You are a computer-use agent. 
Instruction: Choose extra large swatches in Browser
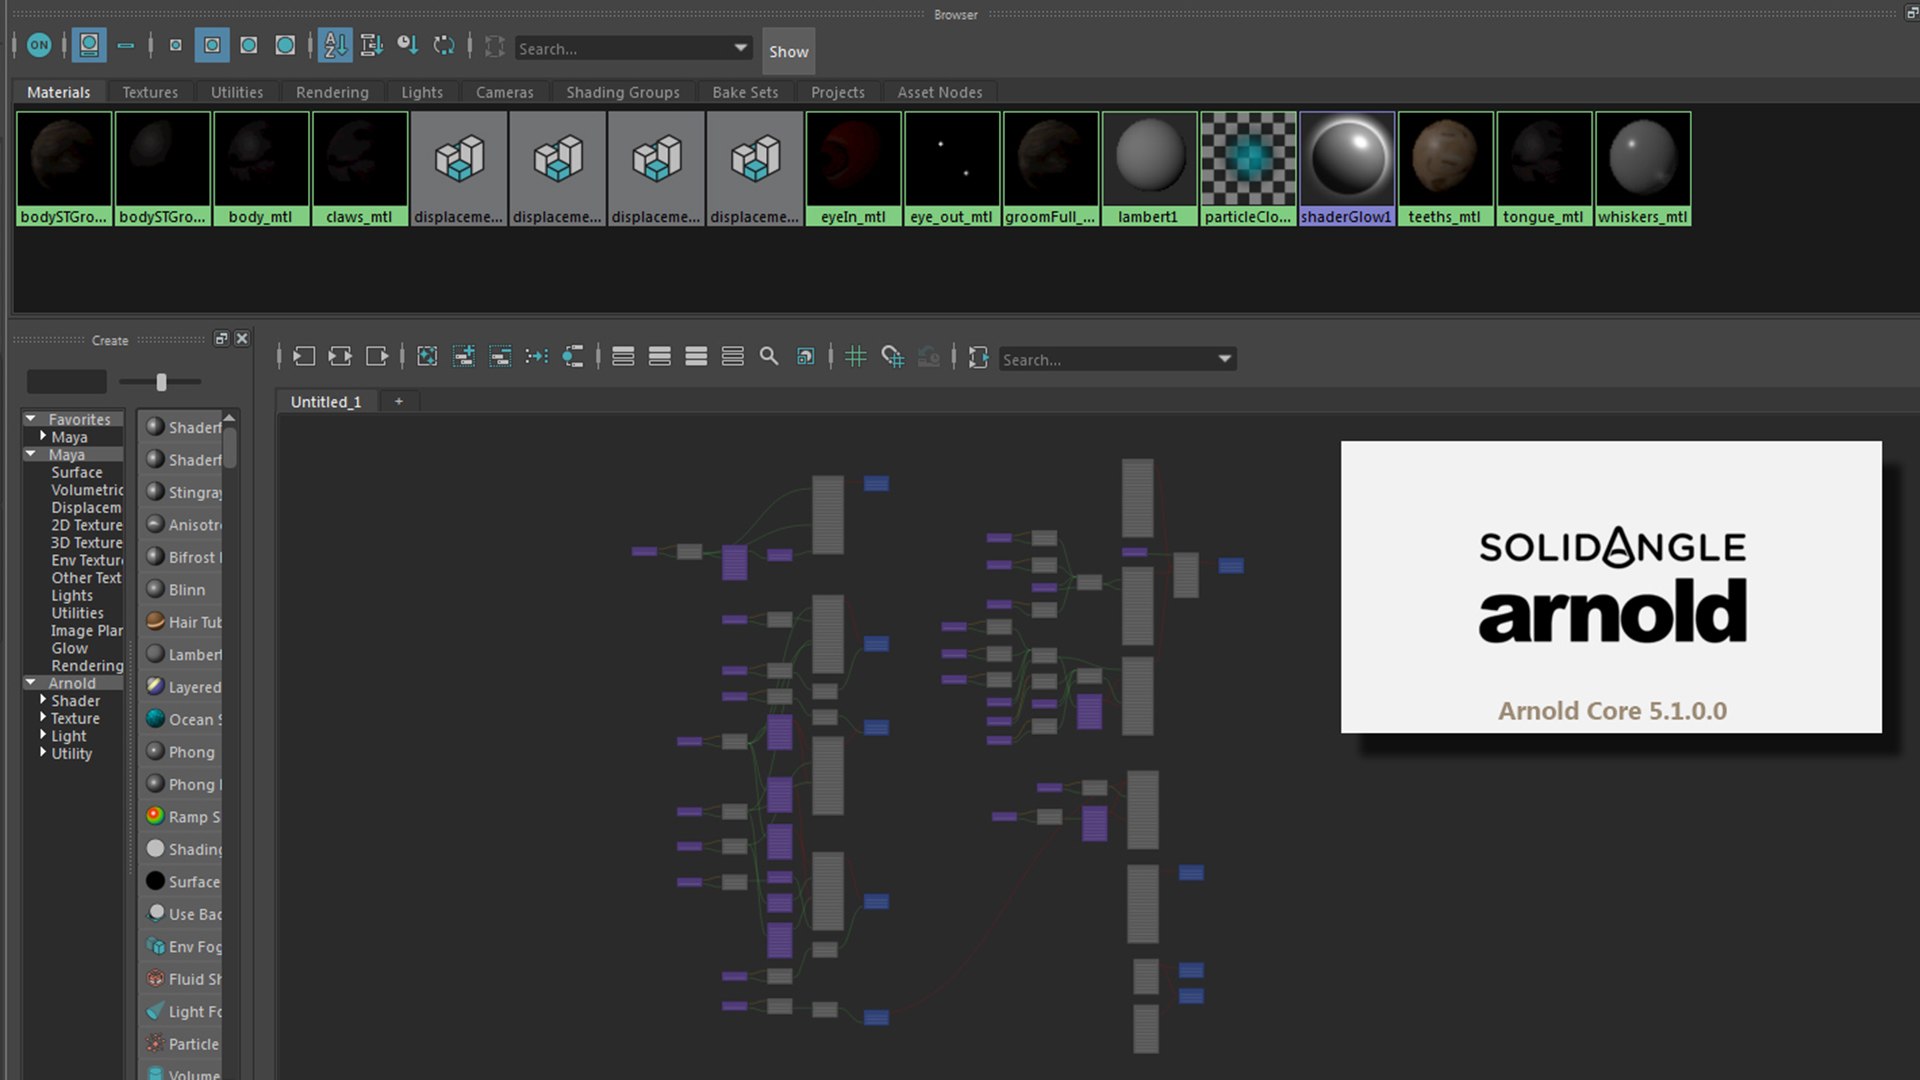[285, 45]
